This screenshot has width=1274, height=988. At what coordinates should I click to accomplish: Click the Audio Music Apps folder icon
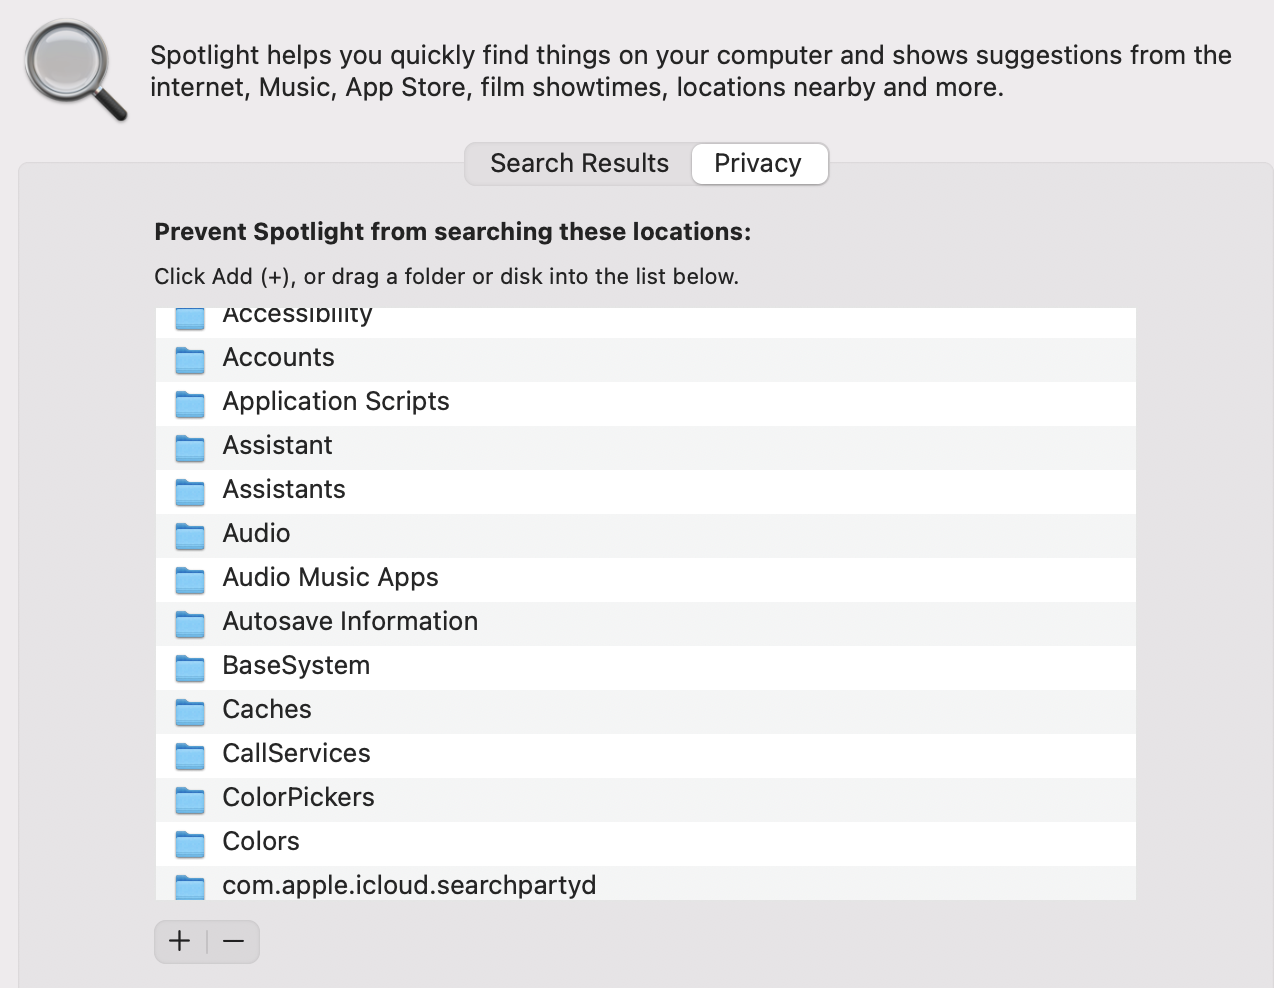click(190, 578)
